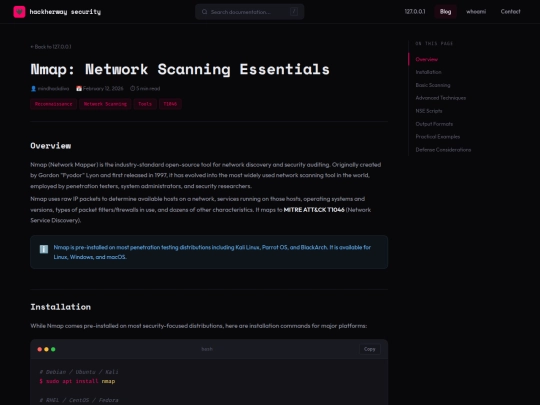Screen dimensions: 540x405
Task: Click the search magnifier icon
Action: coord(205,12)
